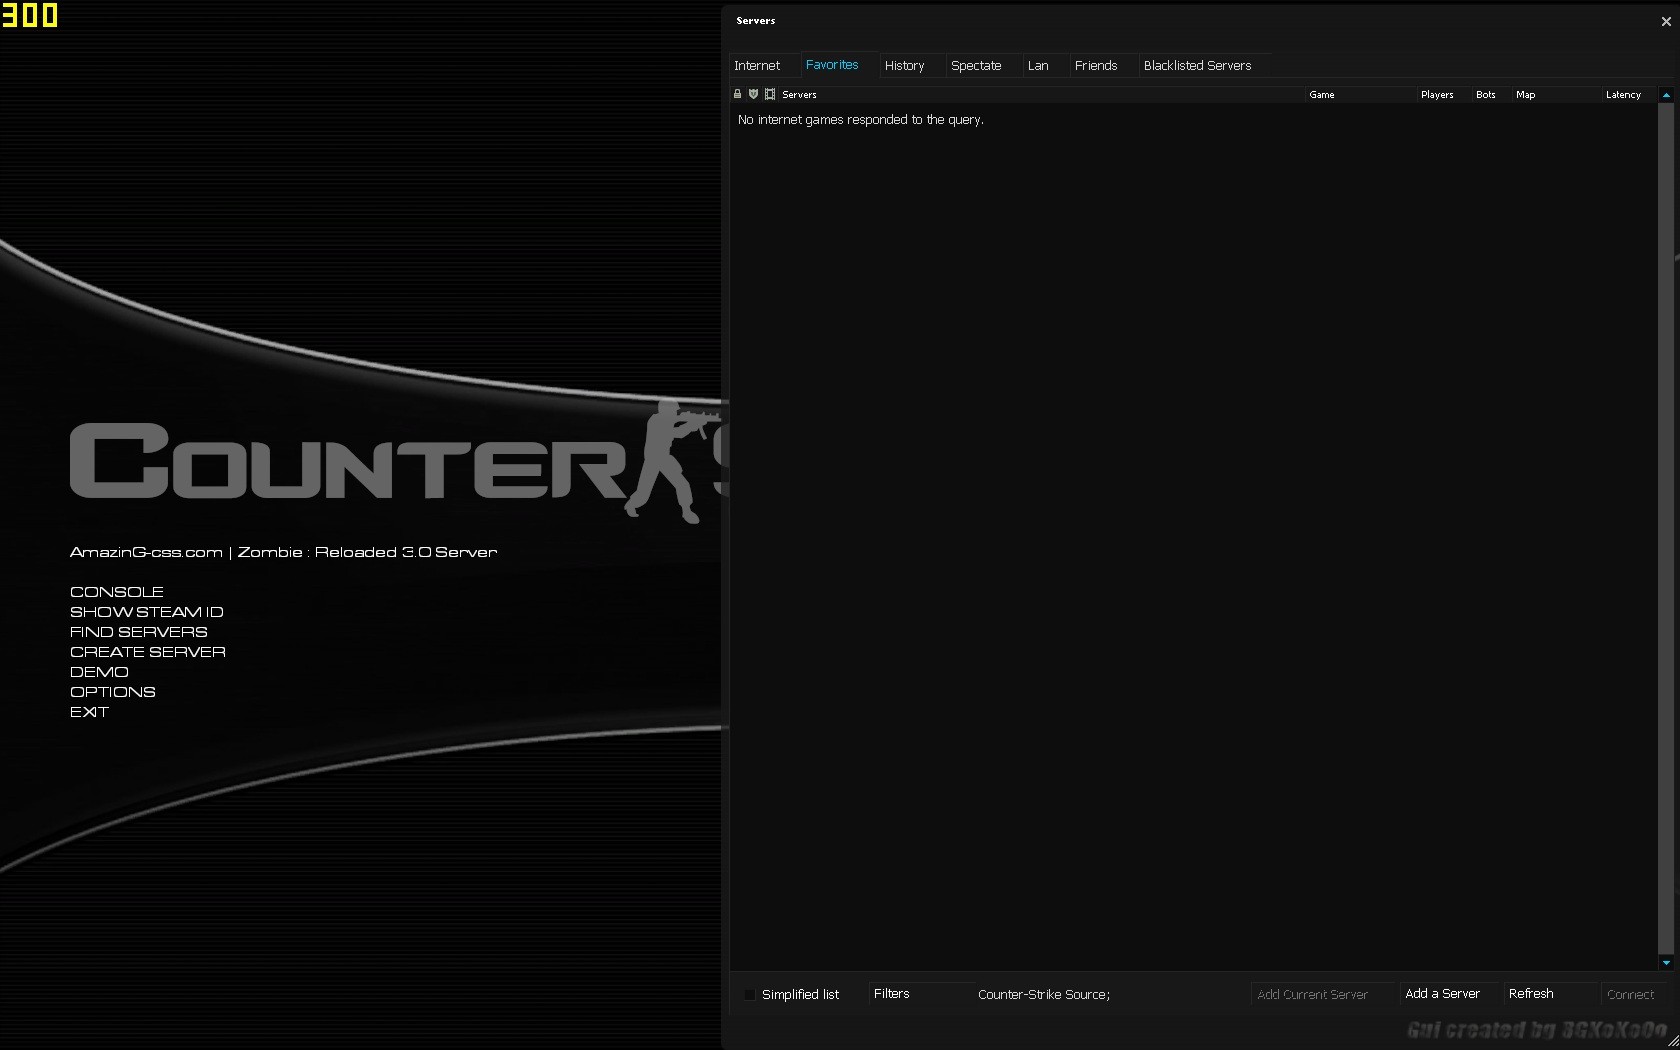The image size is (1680, 1050).
Task: Open the History tab
Action: tap(905, 65)
